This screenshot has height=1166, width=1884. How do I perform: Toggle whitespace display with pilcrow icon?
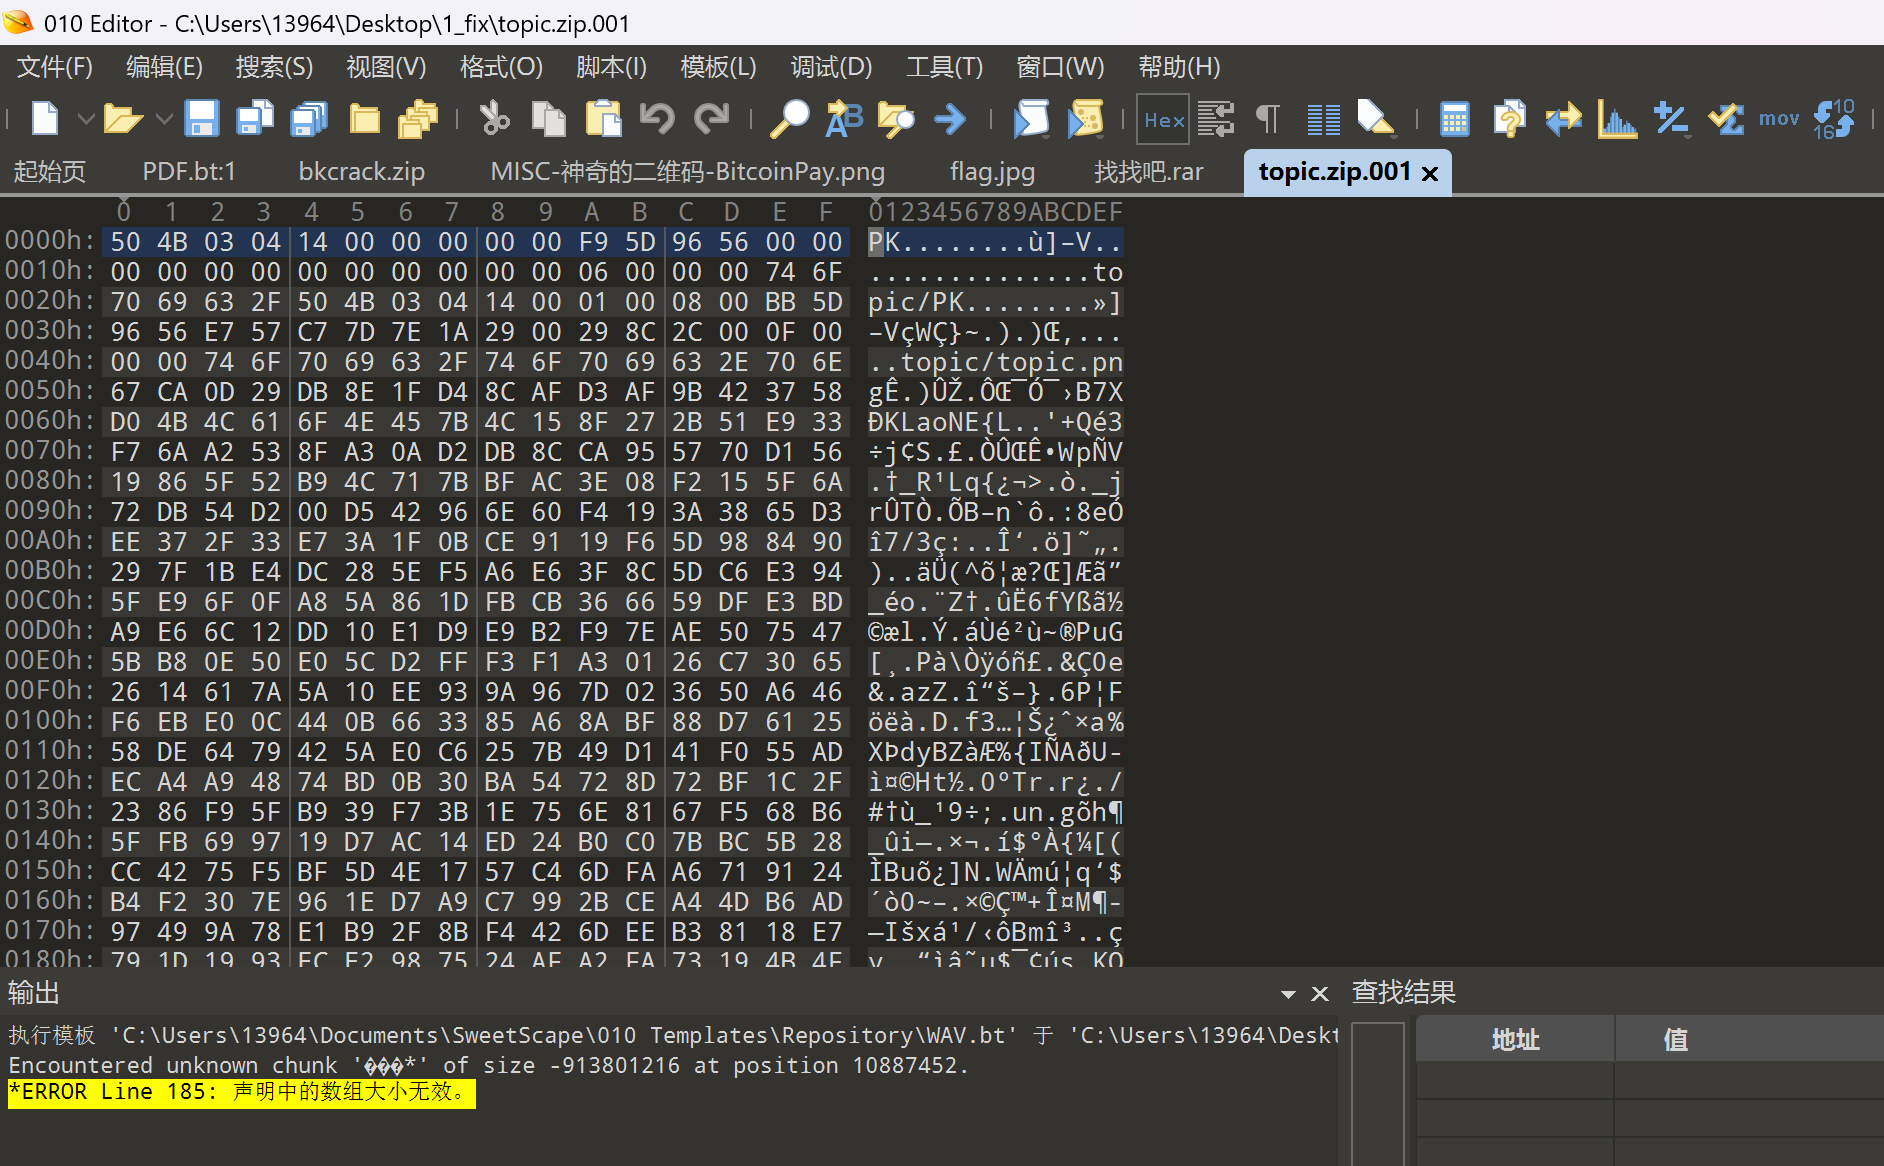(1268, 119)
